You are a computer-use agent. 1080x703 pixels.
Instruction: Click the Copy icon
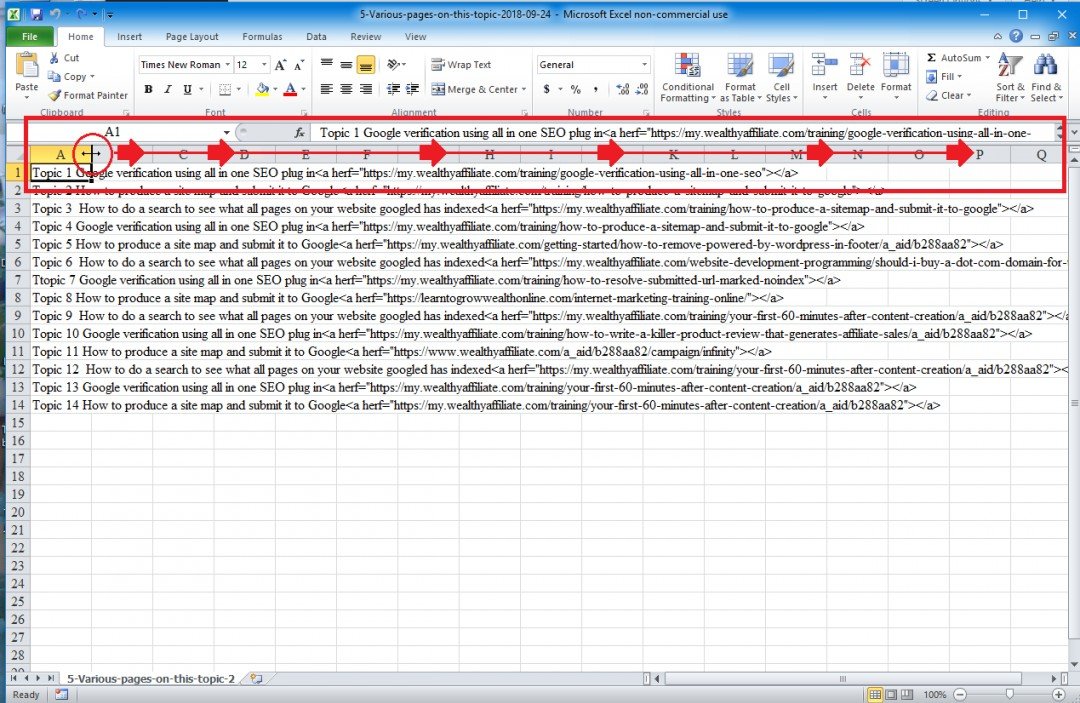54,76
